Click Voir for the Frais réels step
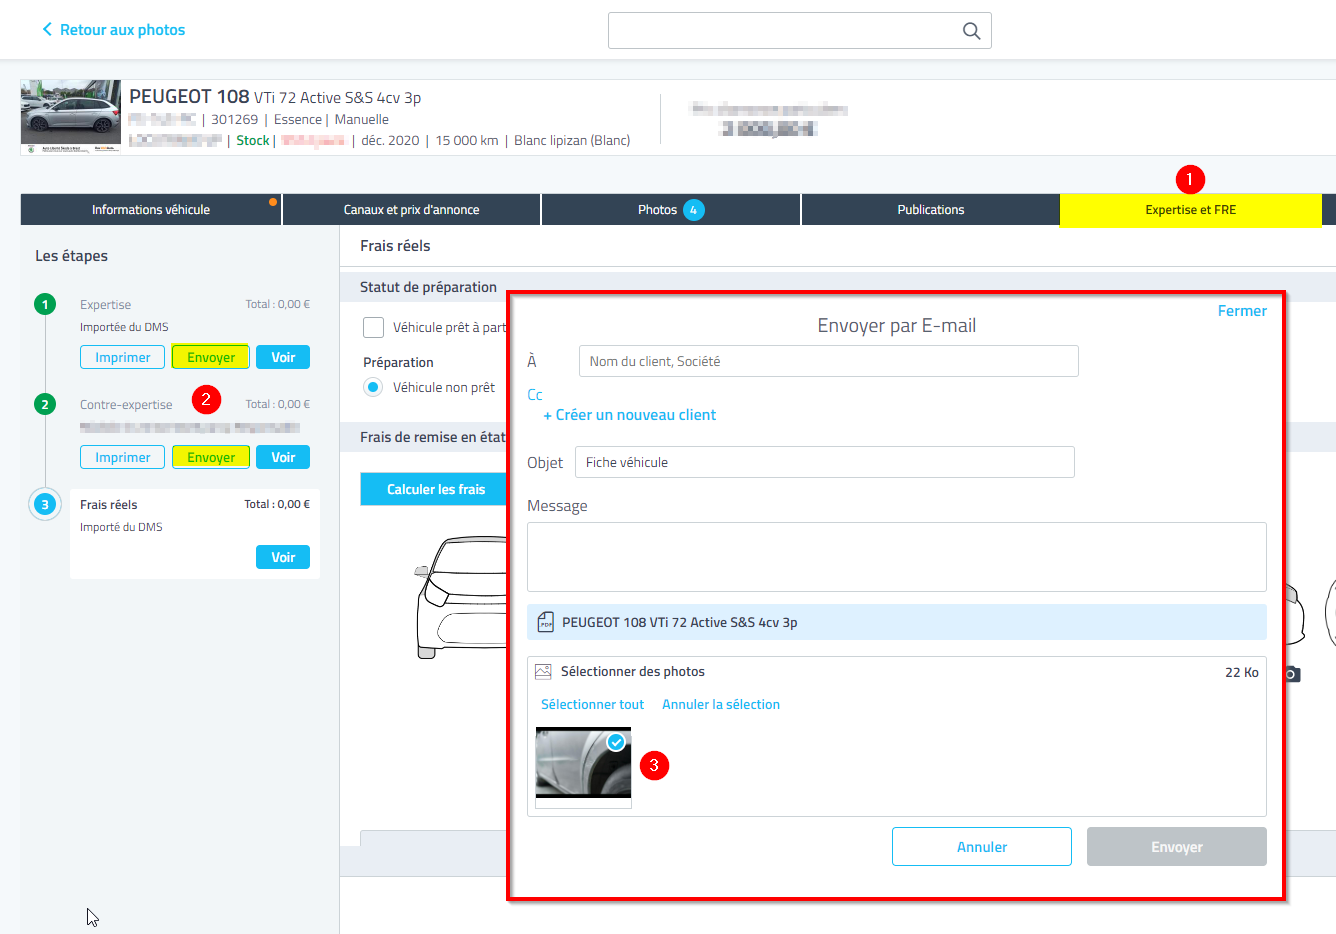The image size is (1336, 934). click(x=283, y=557)
